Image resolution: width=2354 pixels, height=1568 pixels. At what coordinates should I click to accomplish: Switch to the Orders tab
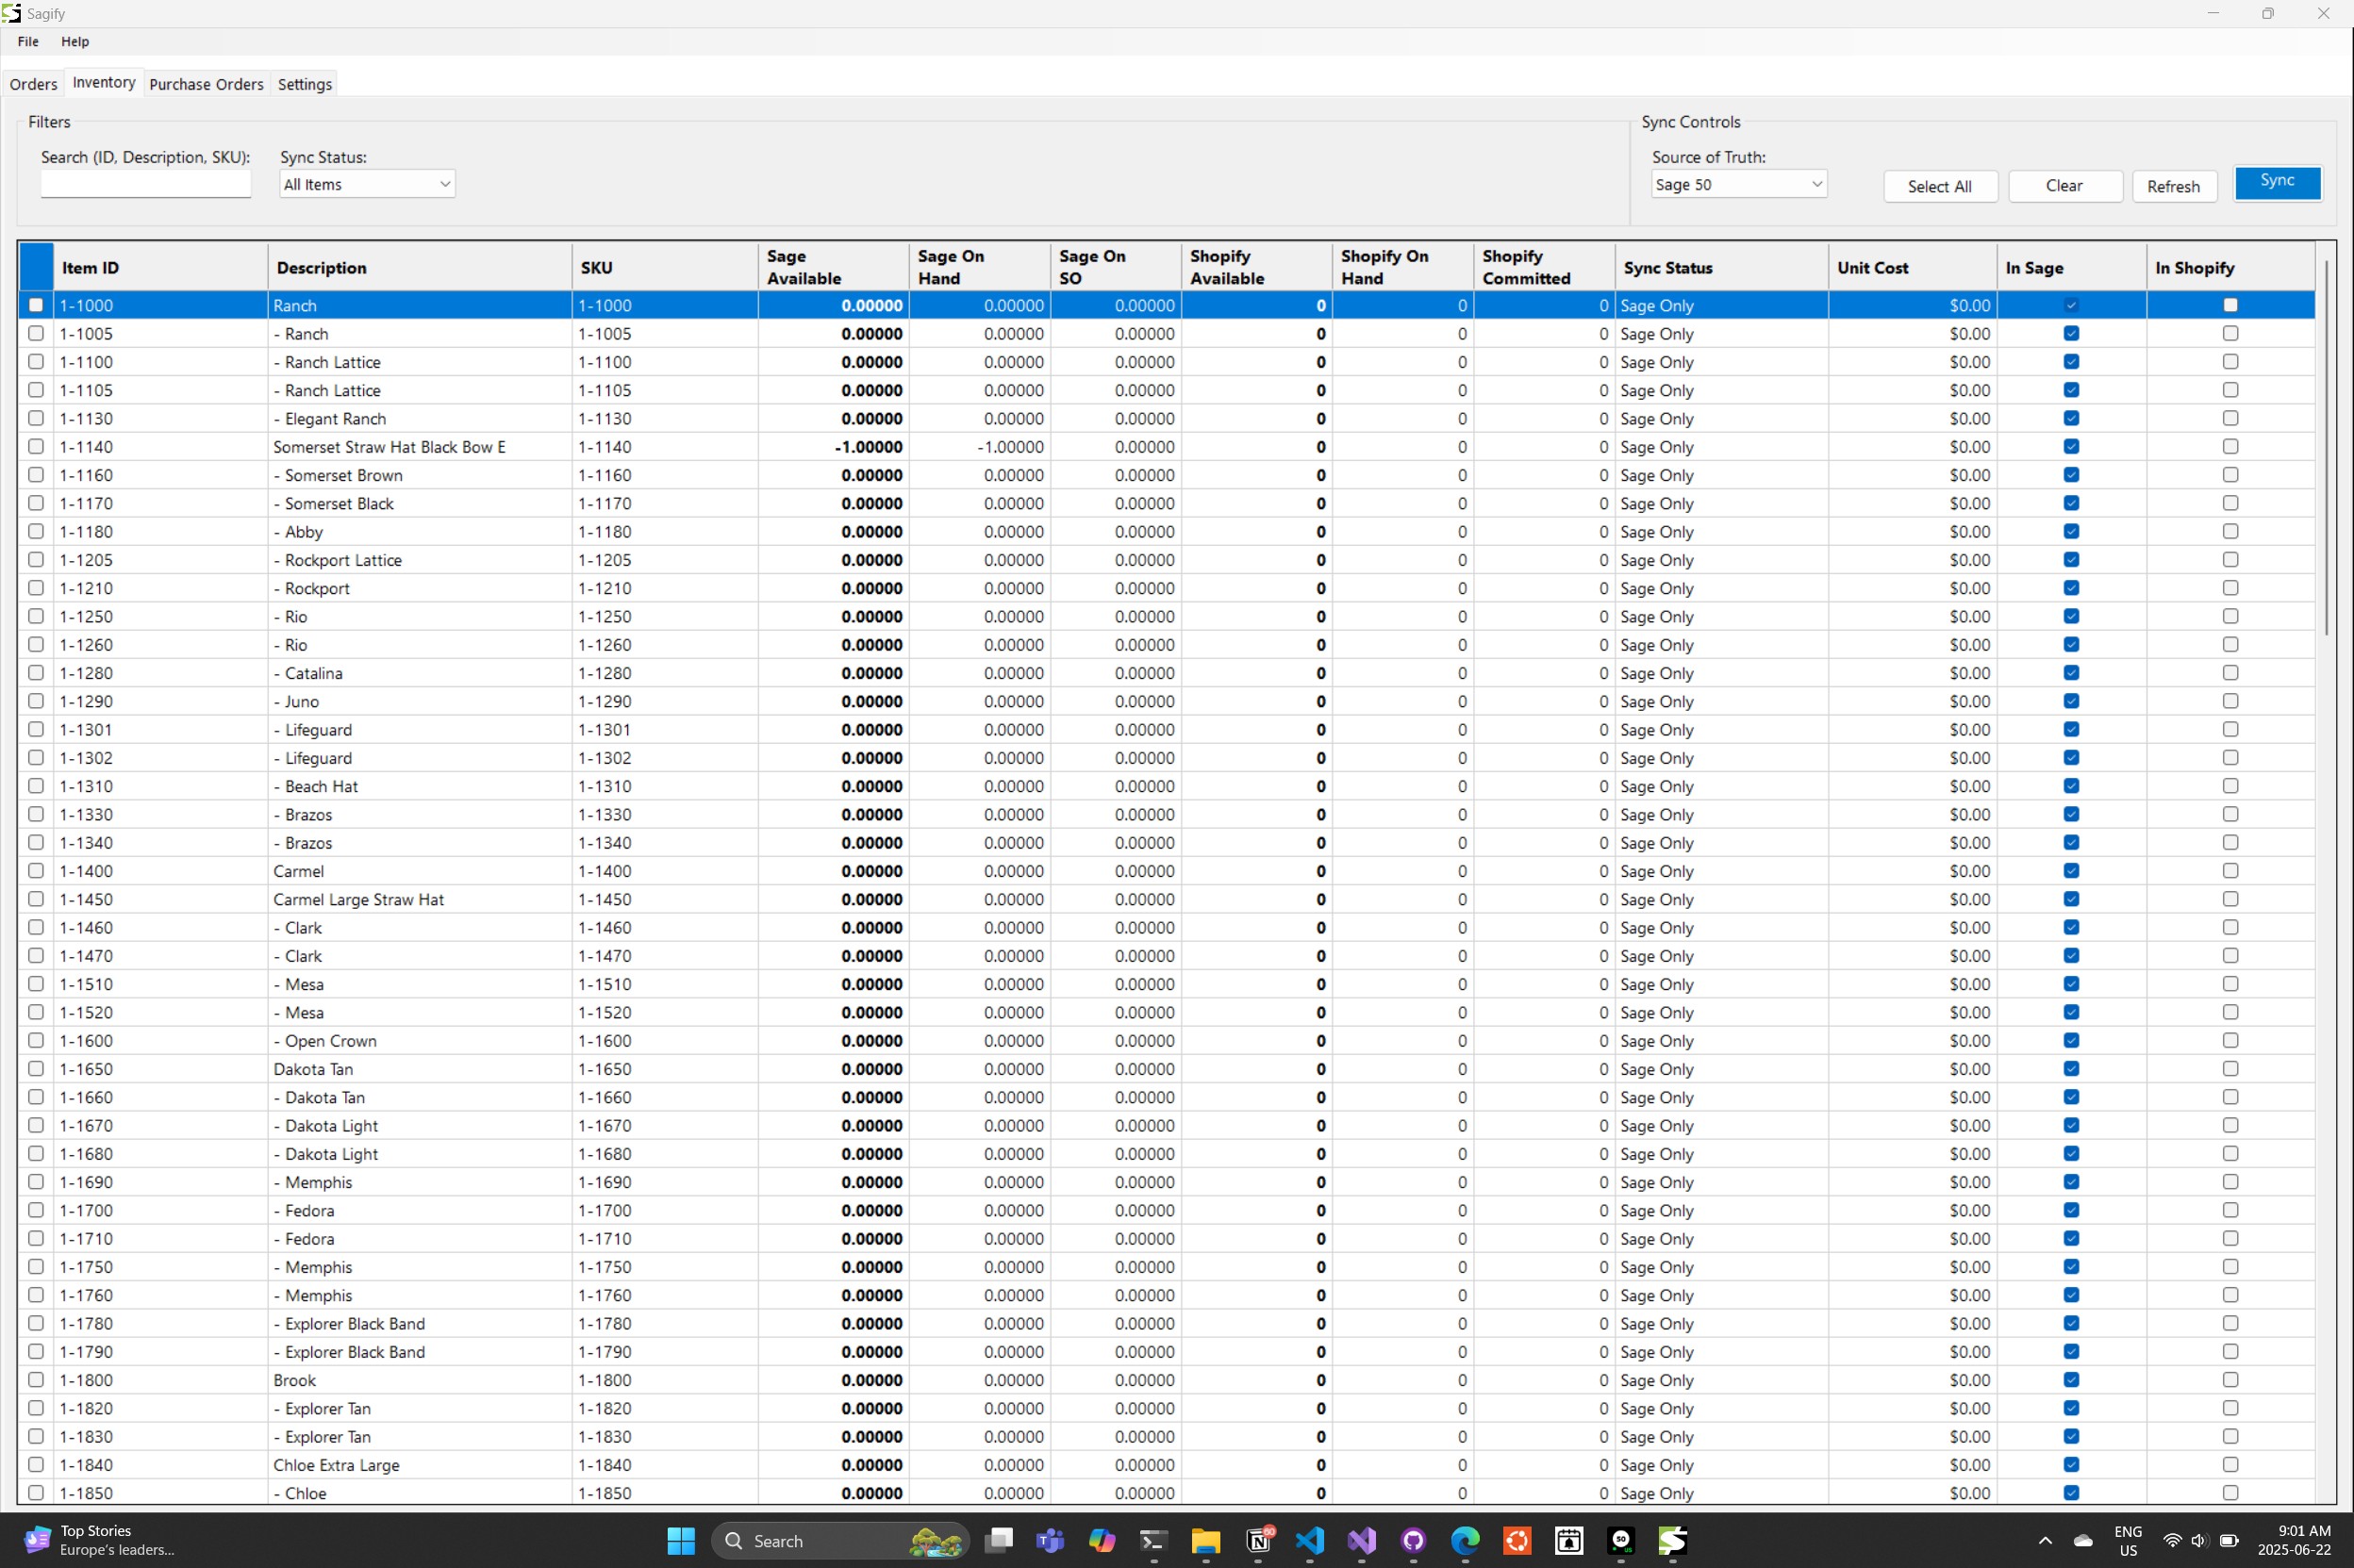pos(33,84)
